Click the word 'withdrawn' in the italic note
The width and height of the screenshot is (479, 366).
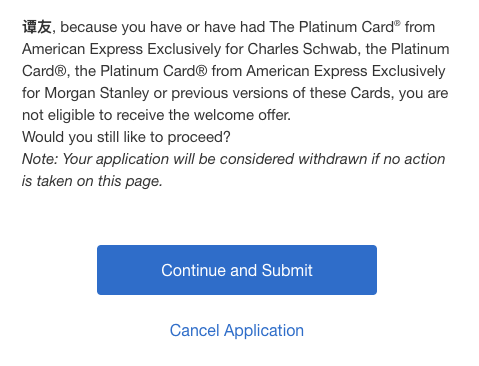332,159
